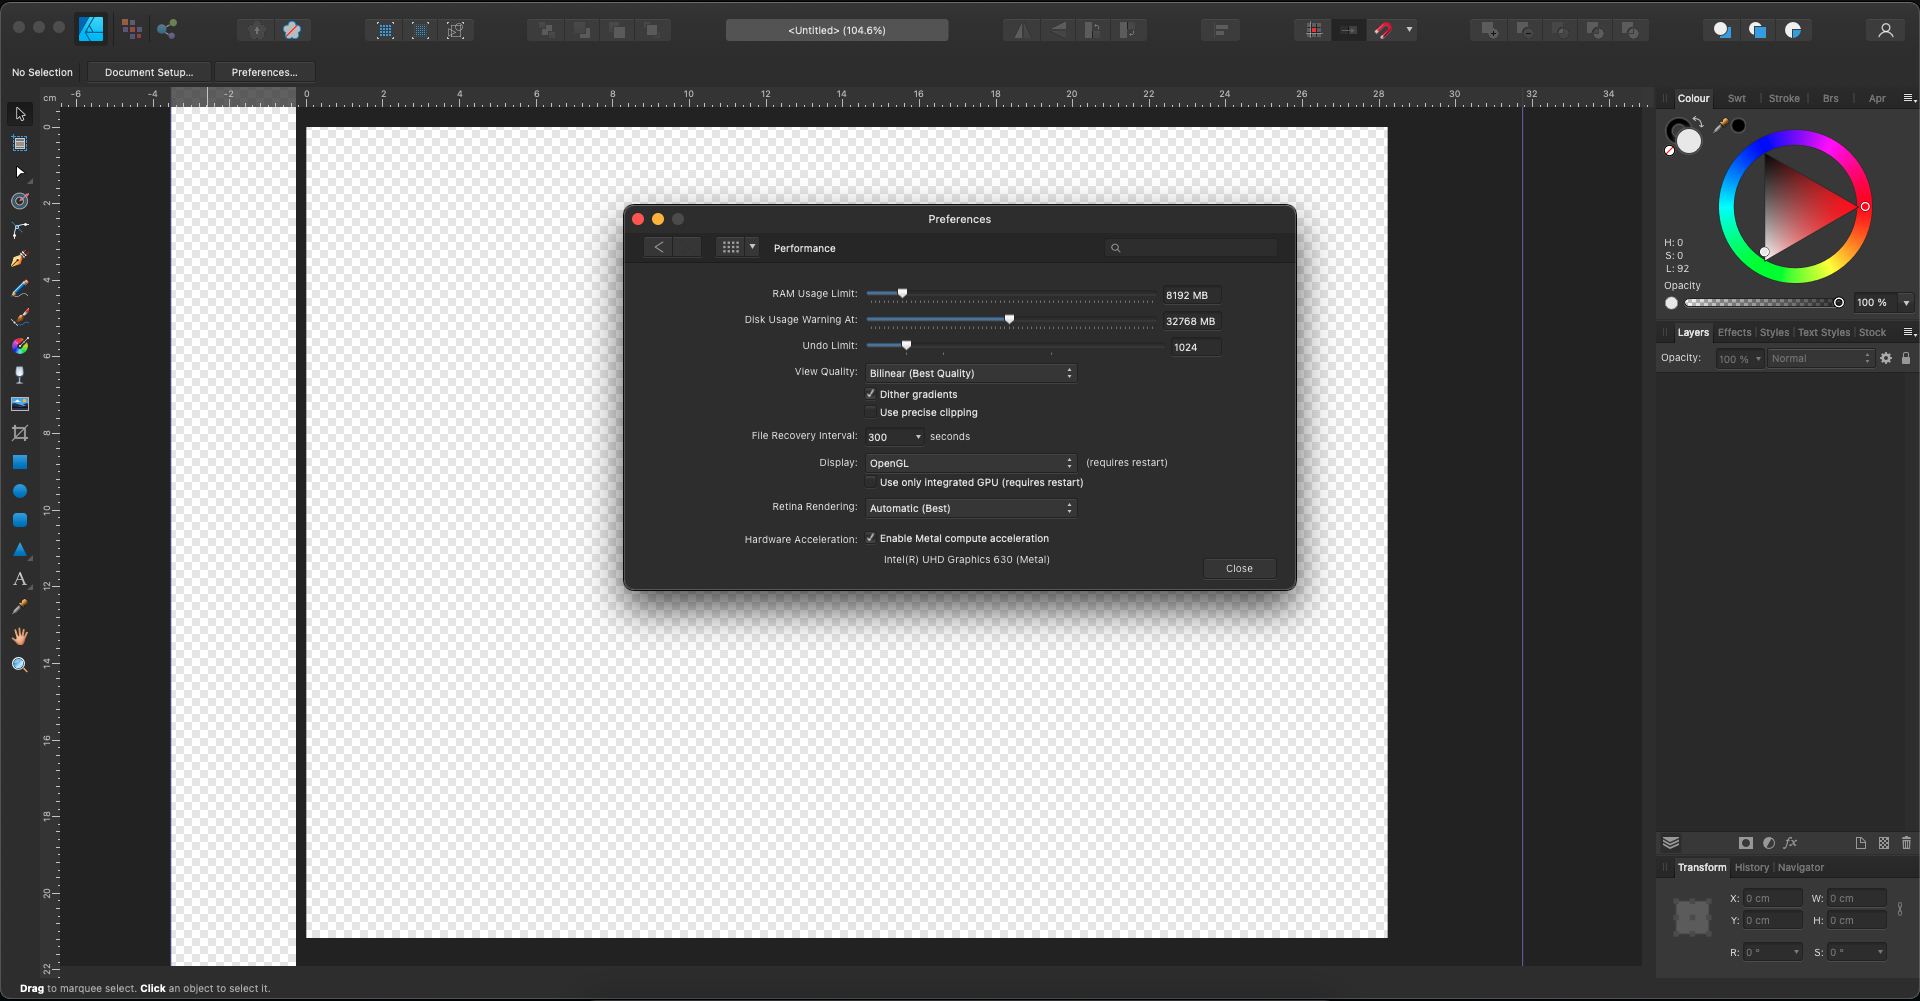Click the Disk Usage Warning slider
The width and height of the screenshot is (1920, 1001).
(x=1010, y=320)
